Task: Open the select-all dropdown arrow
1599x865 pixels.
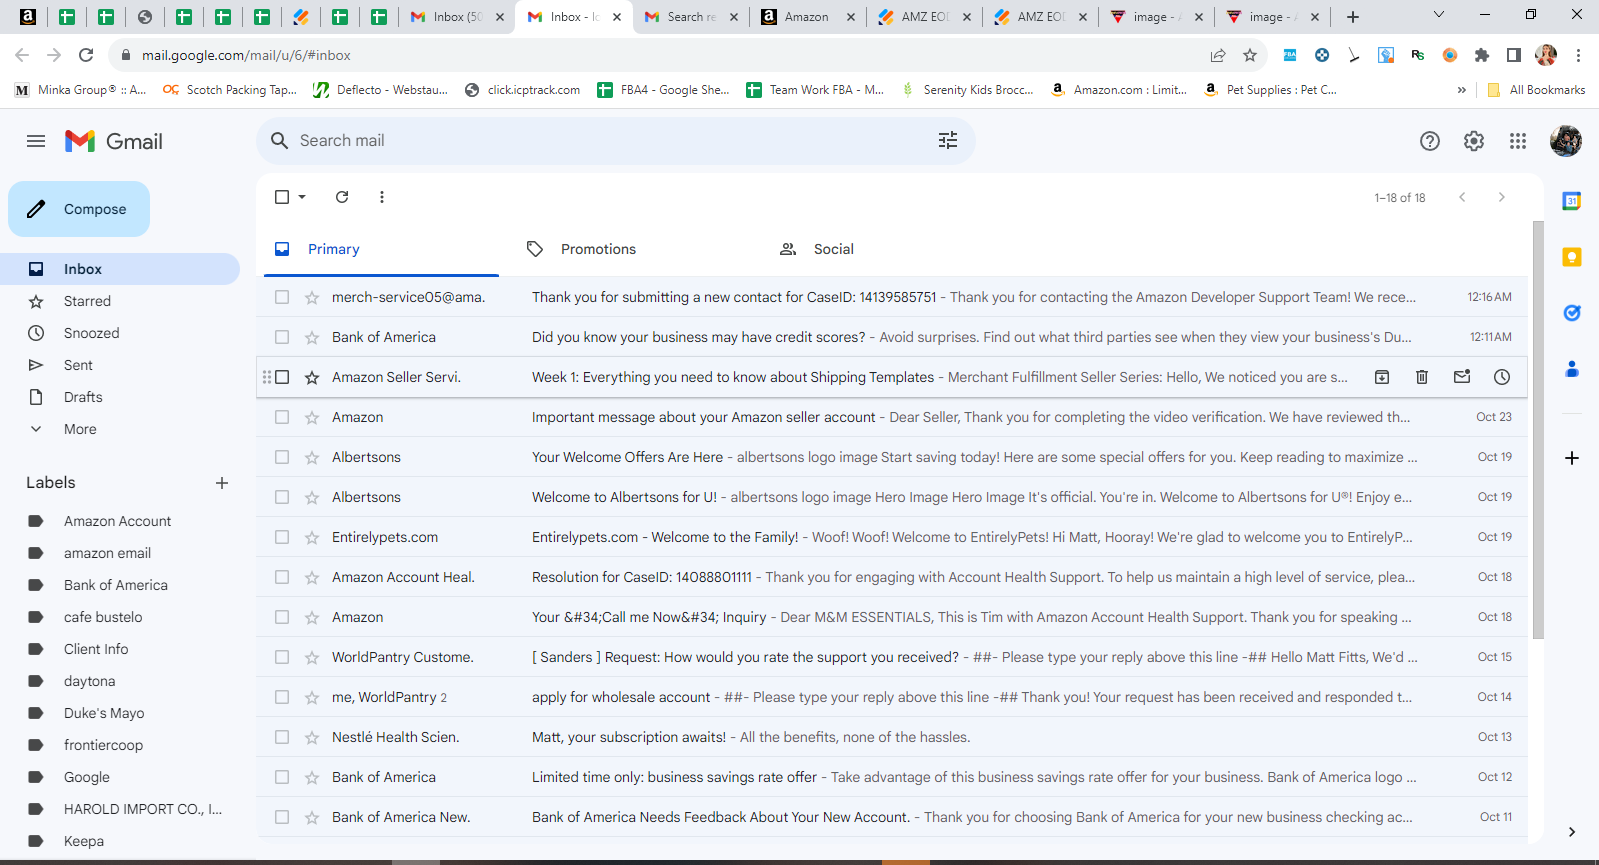Action: (302, 197)
